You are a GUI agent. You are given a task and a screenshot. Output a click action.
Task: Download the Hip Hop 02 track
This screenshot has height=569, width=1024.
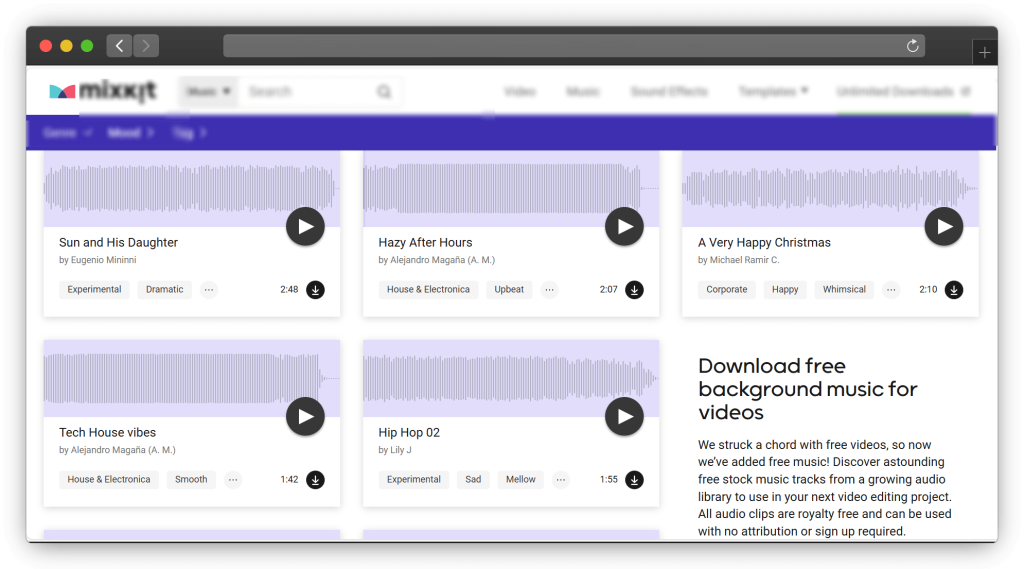click(634, 480)
